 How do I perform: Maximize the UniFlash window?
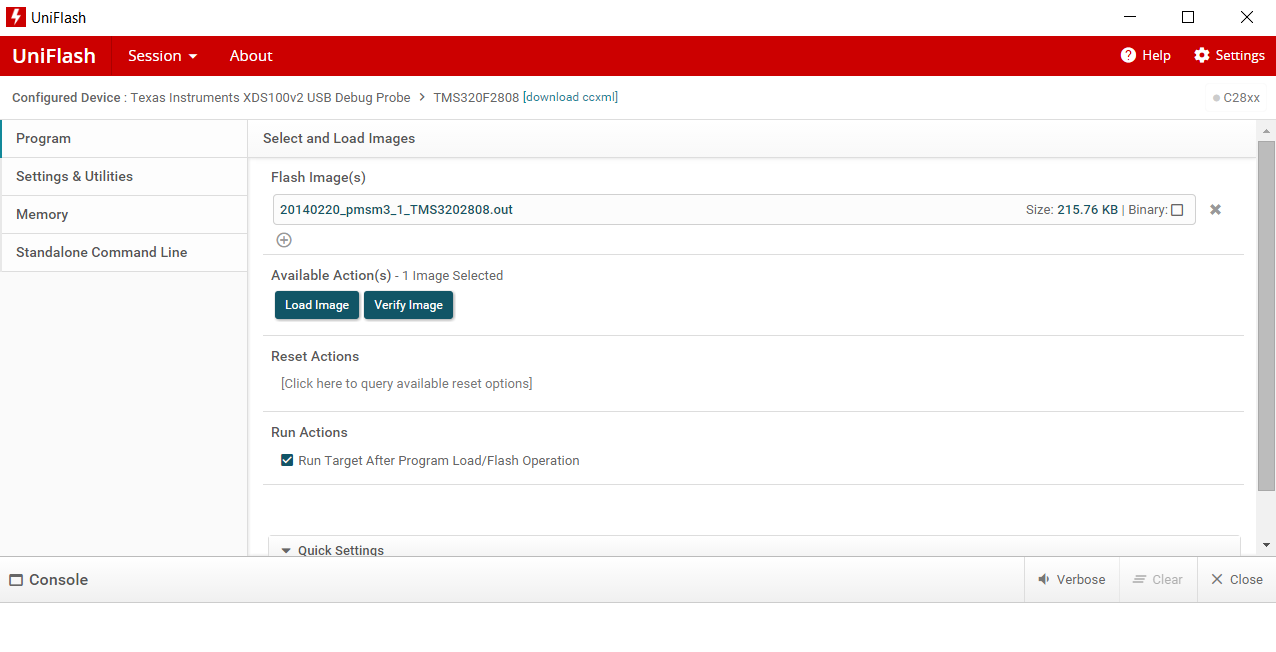1188,17
